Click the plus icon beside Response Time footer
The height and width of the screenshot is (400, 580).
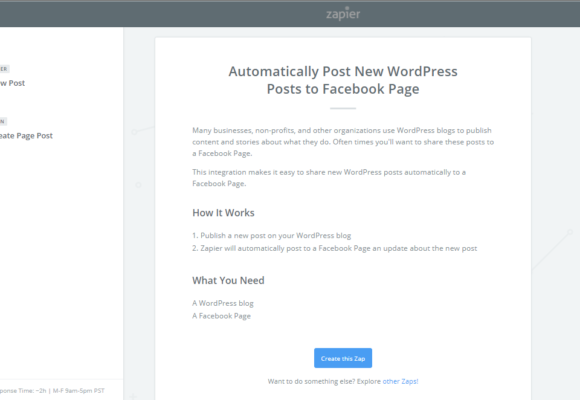(133, 396)
